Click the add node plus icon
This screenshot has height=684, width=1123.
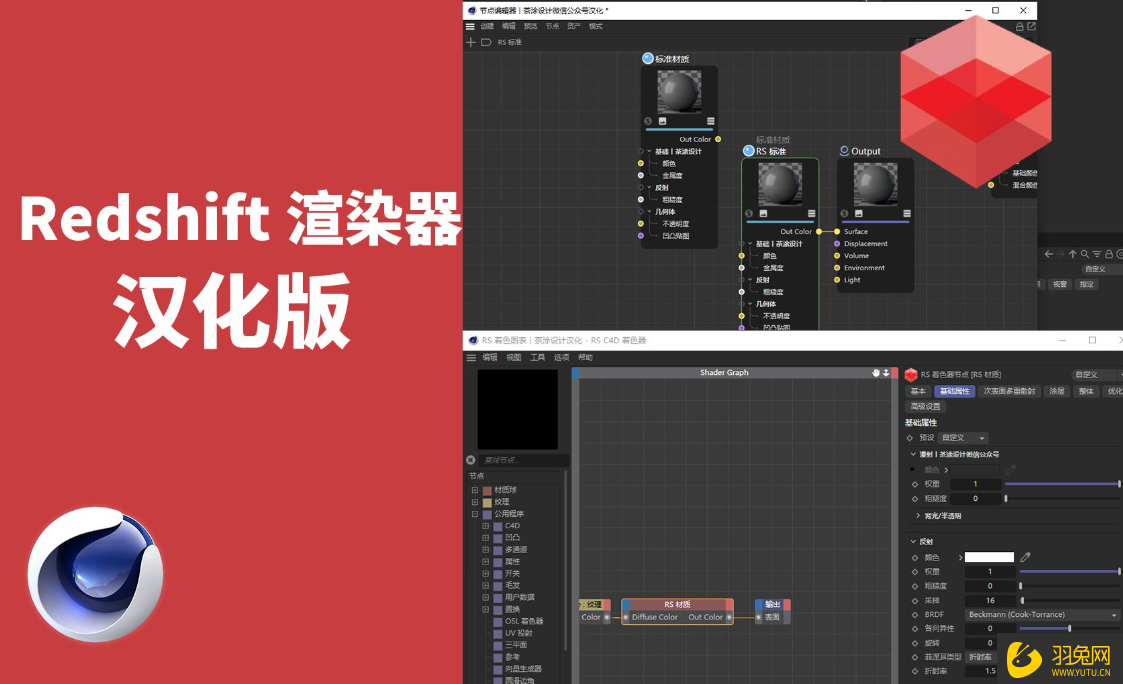(471, 43)
